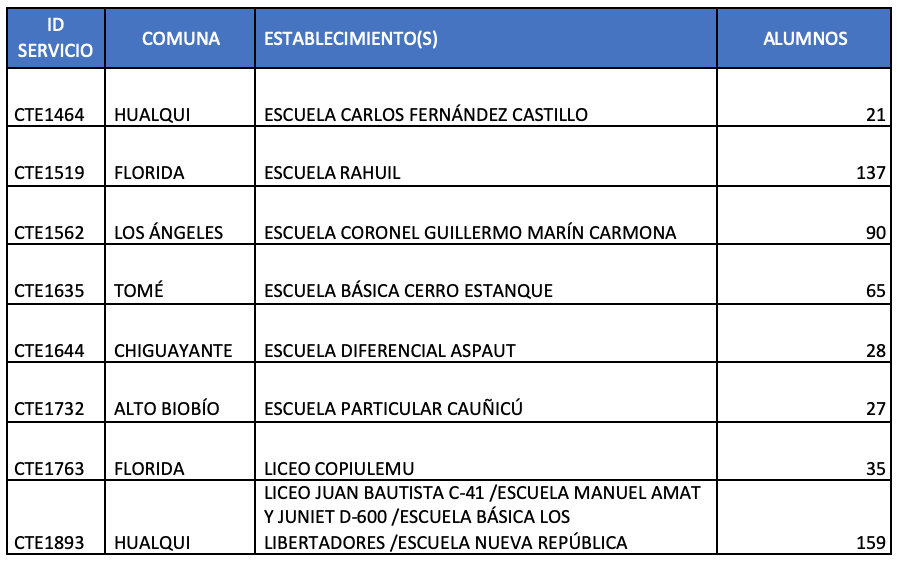Click ESCUELA PARTICULAR CAUÑICÚ cell
The width and height of the screenshot is (904, 564).
[394, 408]
